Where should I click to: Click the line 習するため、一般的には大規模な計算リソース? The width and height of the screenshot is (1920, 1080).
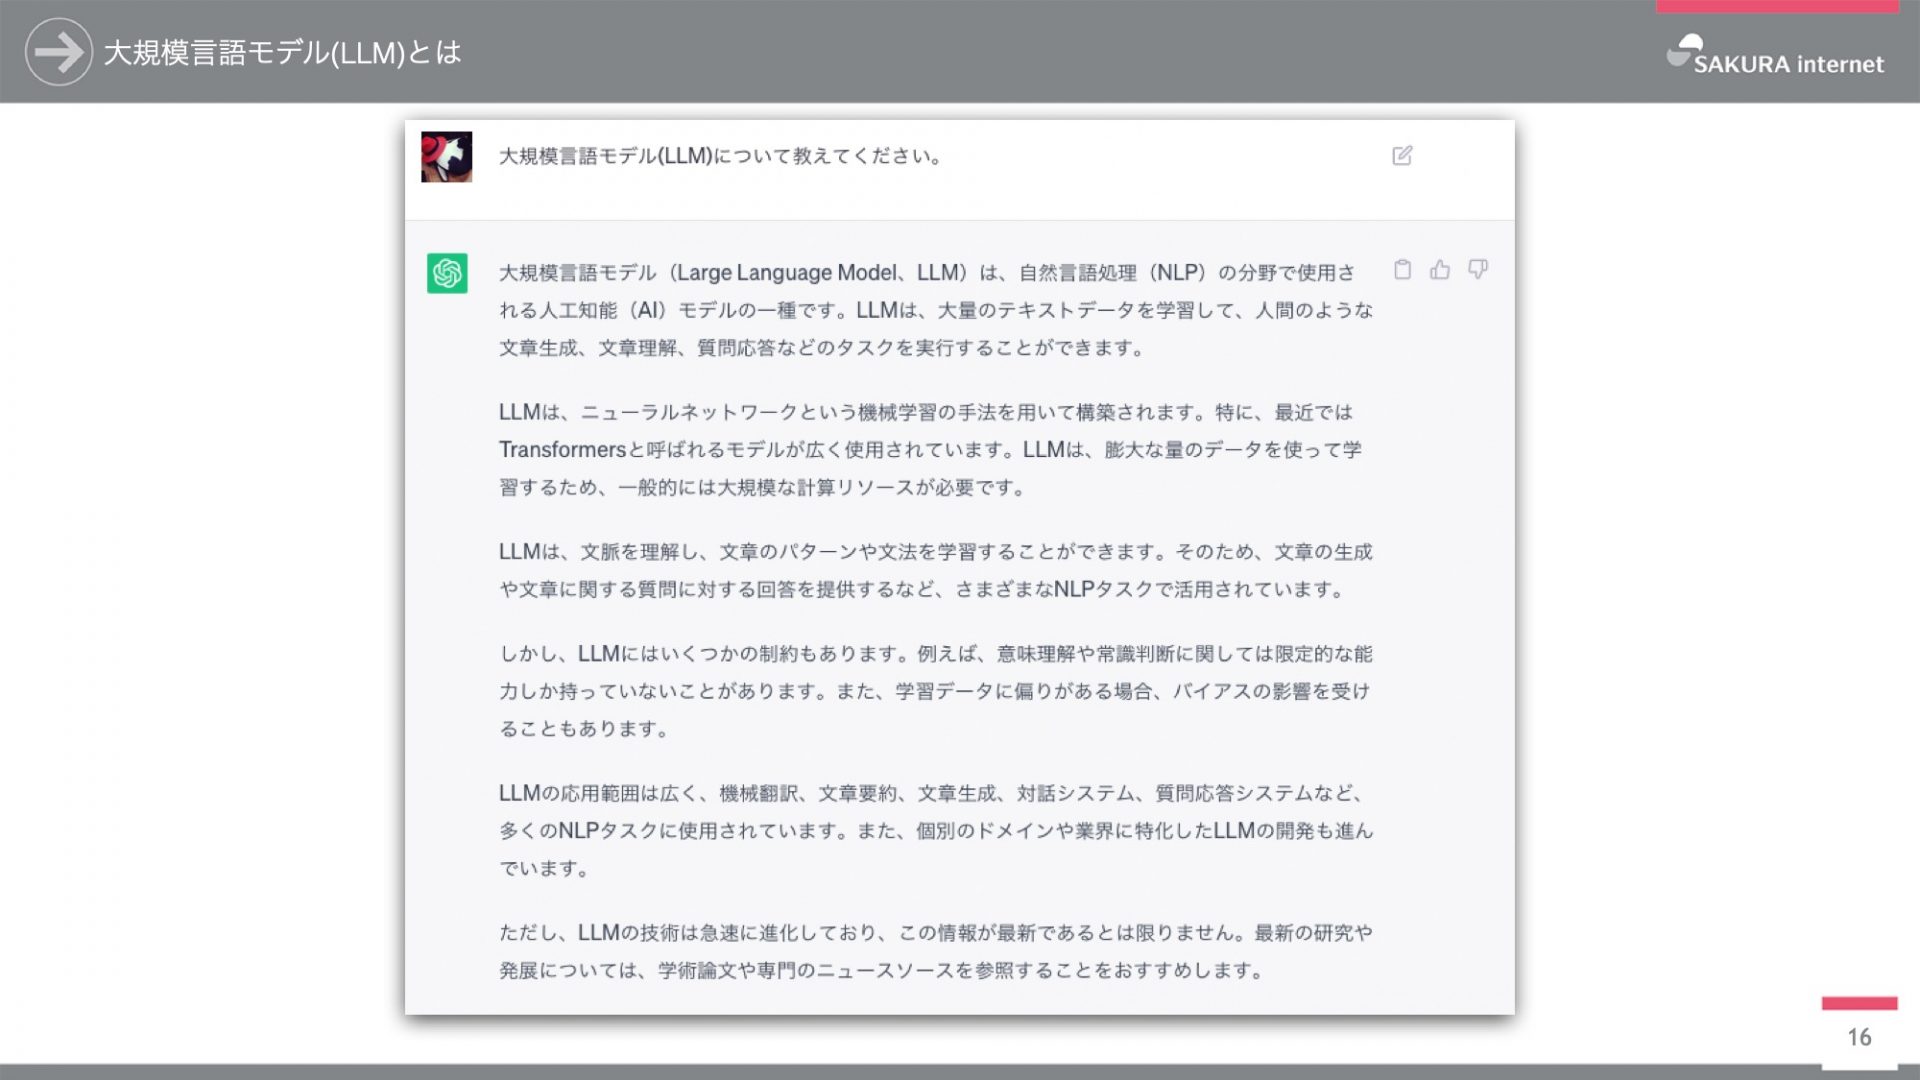coord(764,488)
